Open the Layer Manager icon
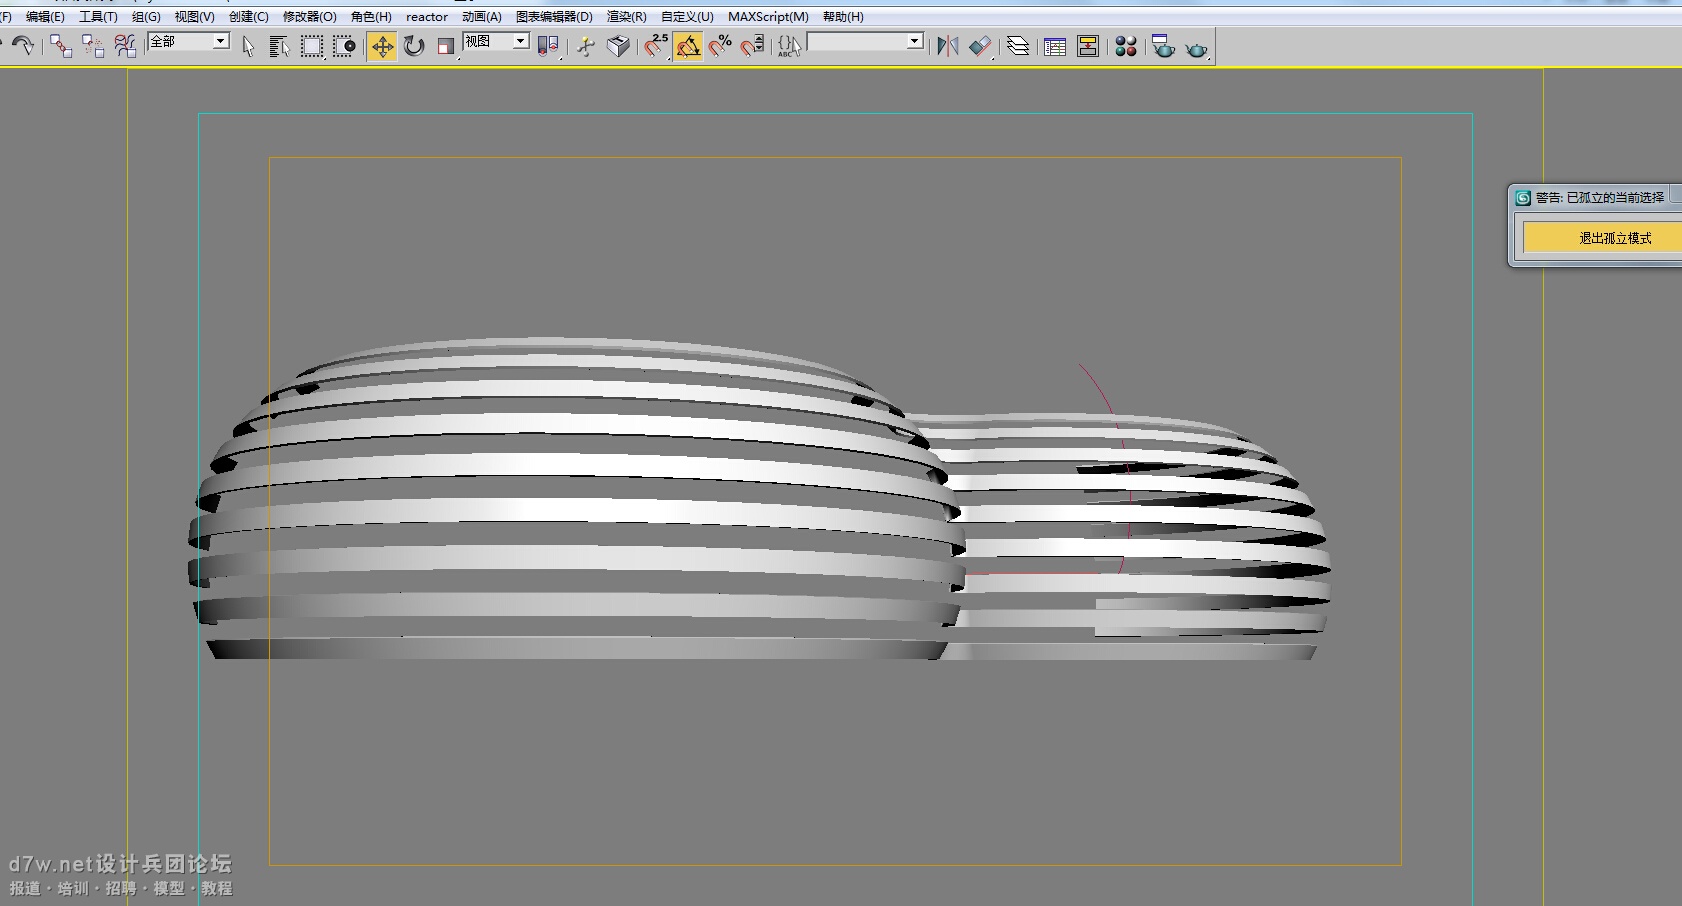Viewport: 1682px width, 906px height. click(1018, 46)
